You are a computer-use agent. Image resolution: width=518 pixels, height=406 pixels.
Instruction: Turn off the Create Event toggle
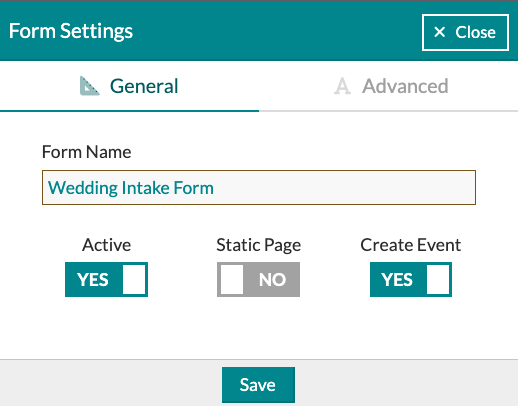tap(411, 279)
